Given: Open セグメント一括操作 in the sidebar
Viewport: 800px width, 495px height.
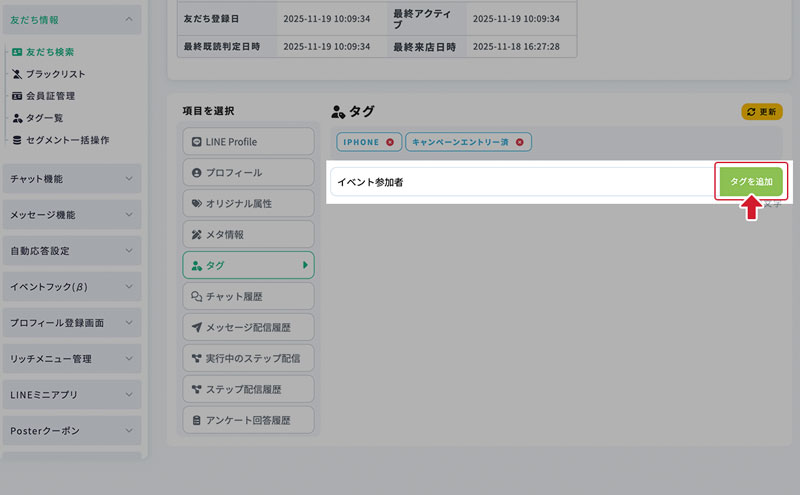Looking at the screenshot, I should click(66, 140).
